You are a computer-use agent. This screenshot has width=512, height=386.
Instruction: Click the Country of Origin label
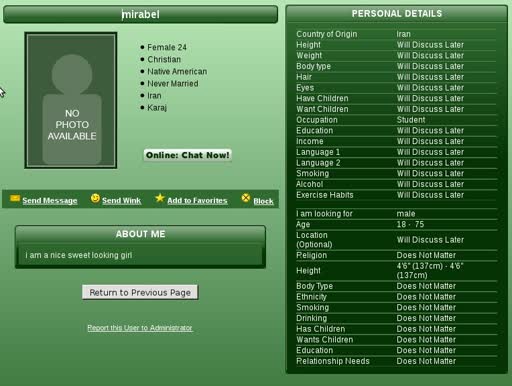pyautogui.click(x=327, y=34)
